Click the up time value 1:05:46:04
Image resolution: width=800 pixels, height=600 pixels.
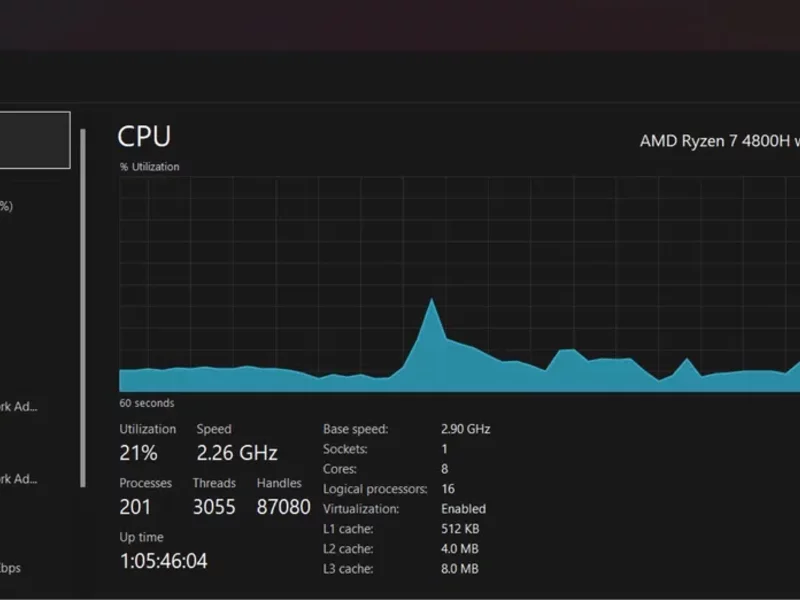click(163, 561)
